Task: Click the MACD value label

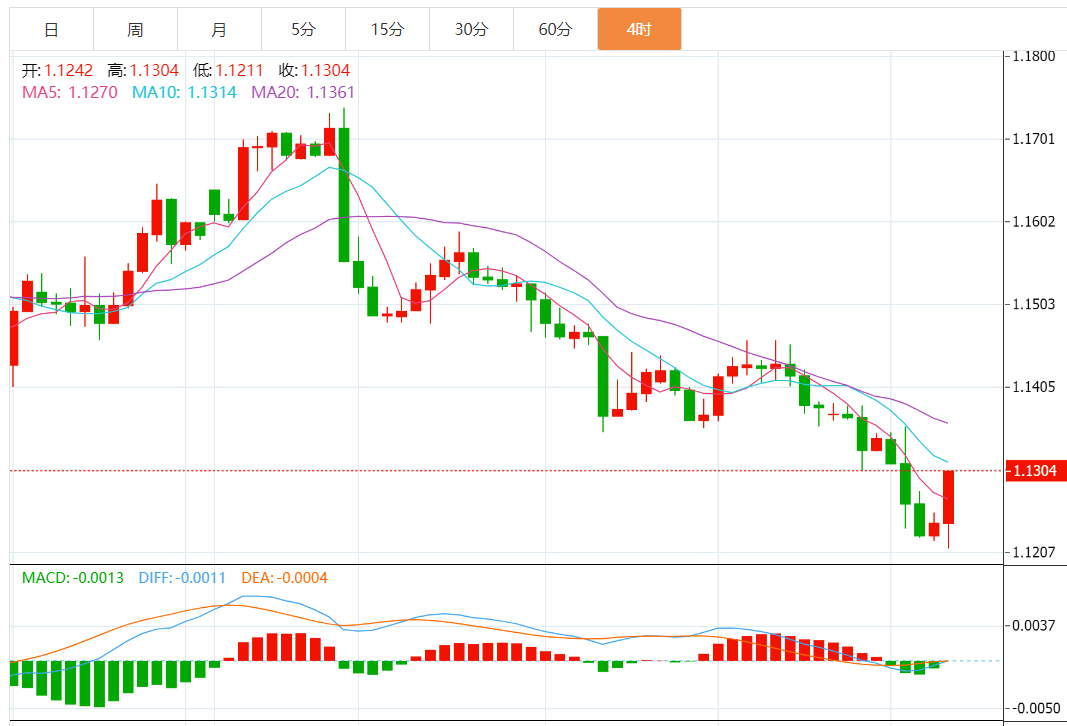Action: pyautogui.click(x=73, y=577)
